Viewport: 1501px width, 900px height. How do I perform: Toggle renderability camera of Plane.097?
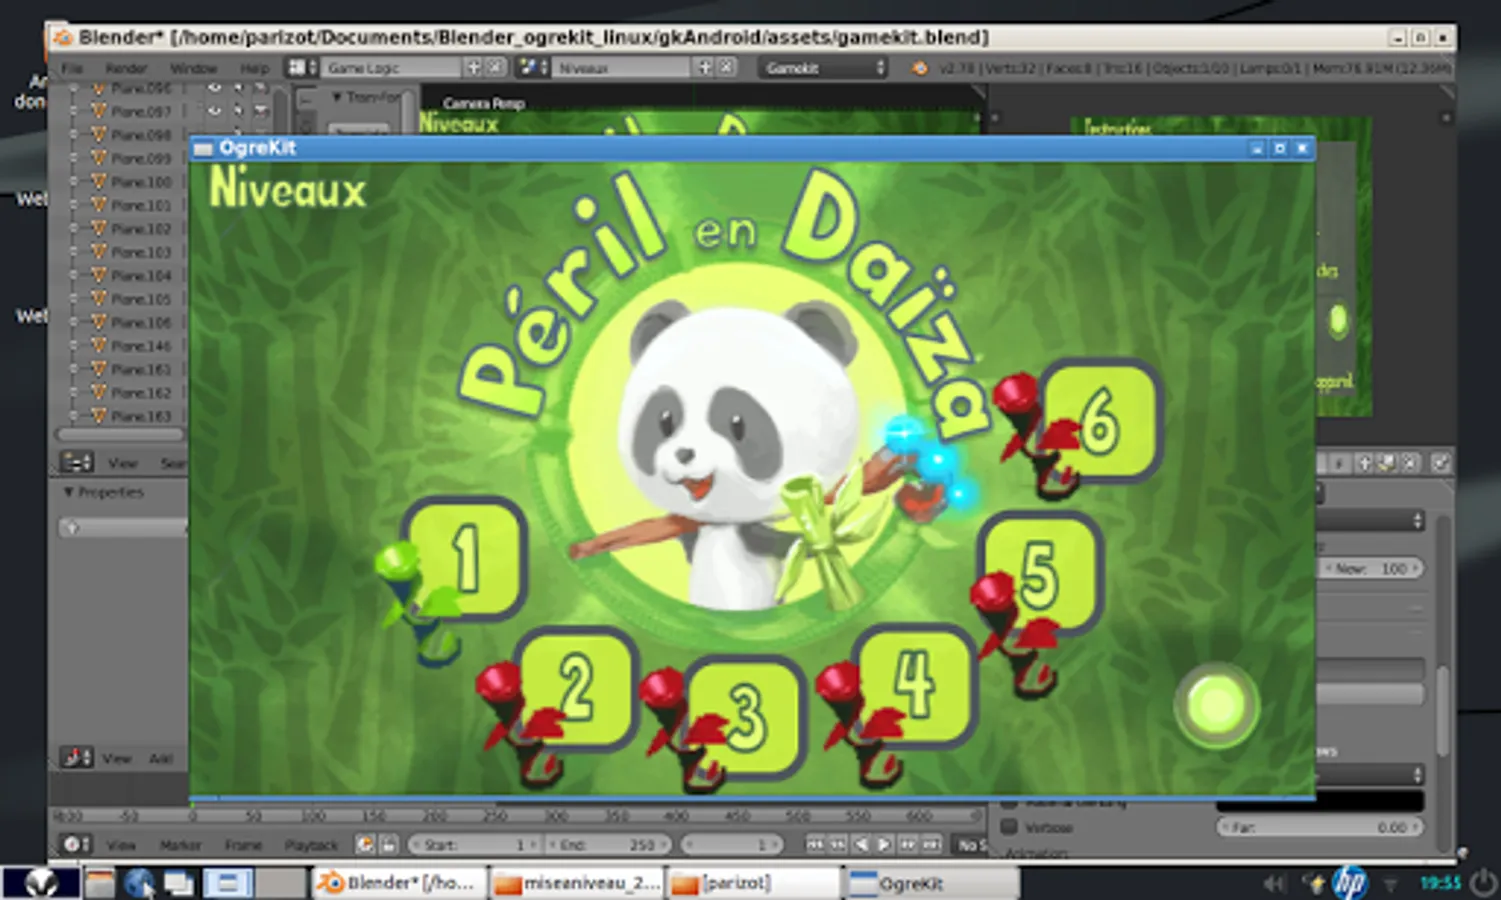[261, 112]
